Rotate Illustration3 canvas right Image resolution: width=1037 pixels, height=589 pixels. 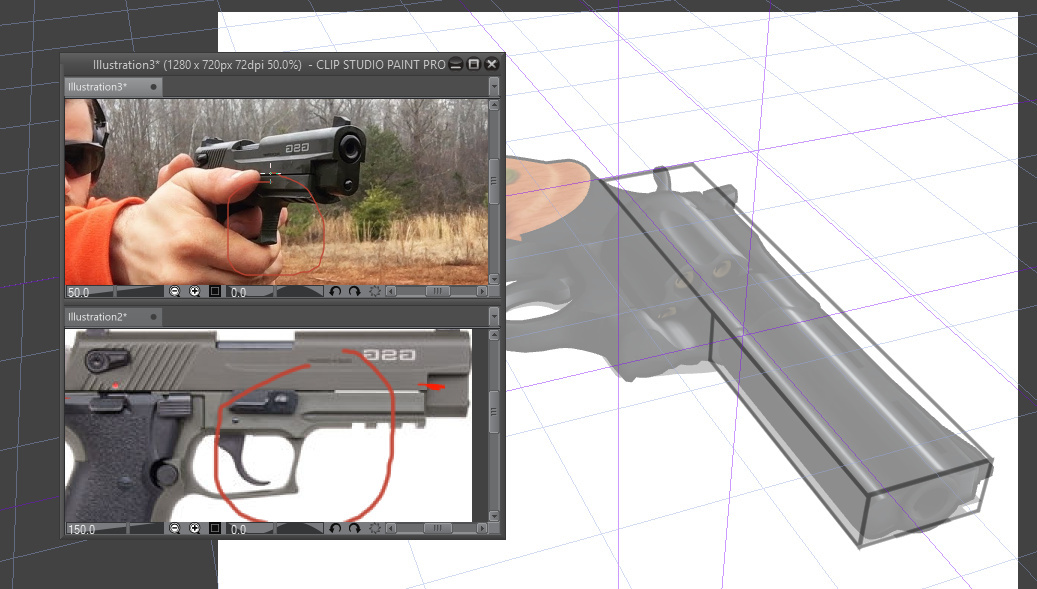click(x=354, y=292)
